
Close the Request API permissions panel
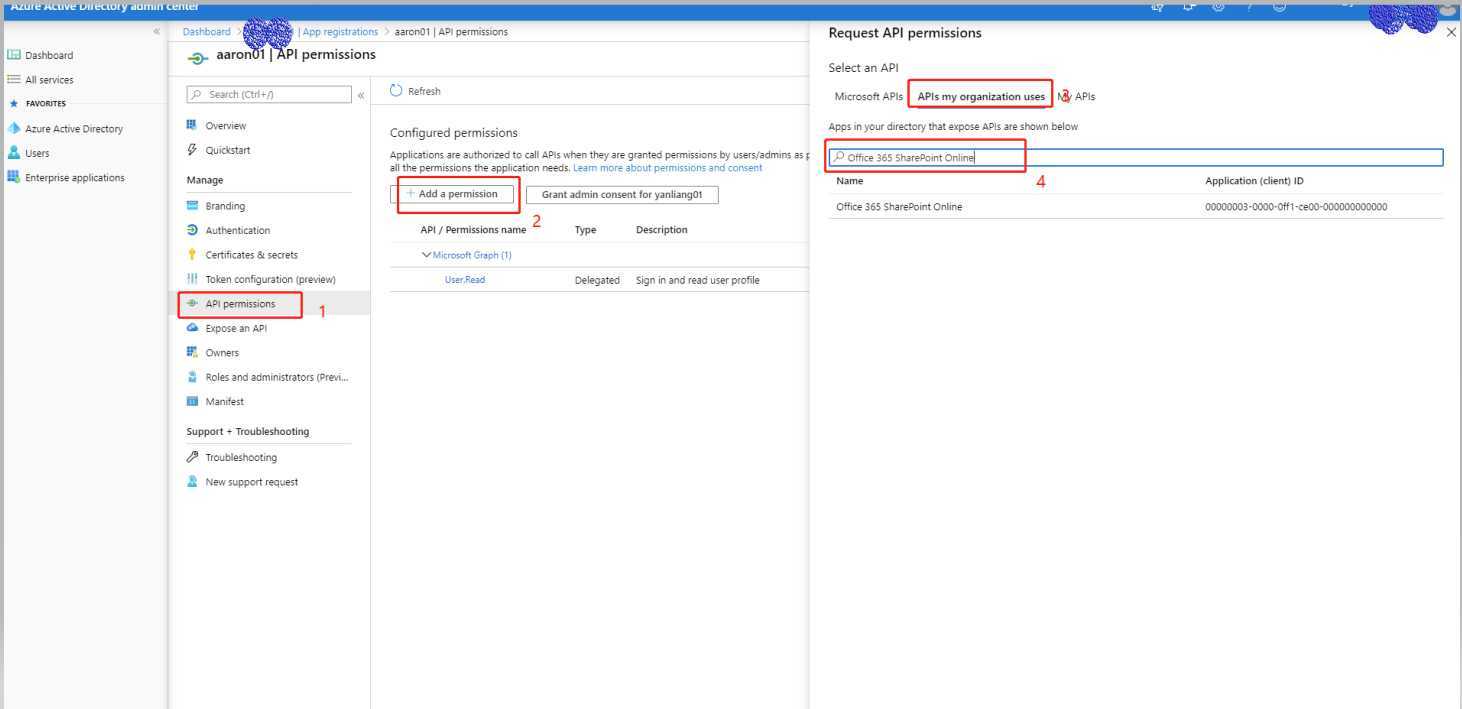click(x=1452, y=33)
